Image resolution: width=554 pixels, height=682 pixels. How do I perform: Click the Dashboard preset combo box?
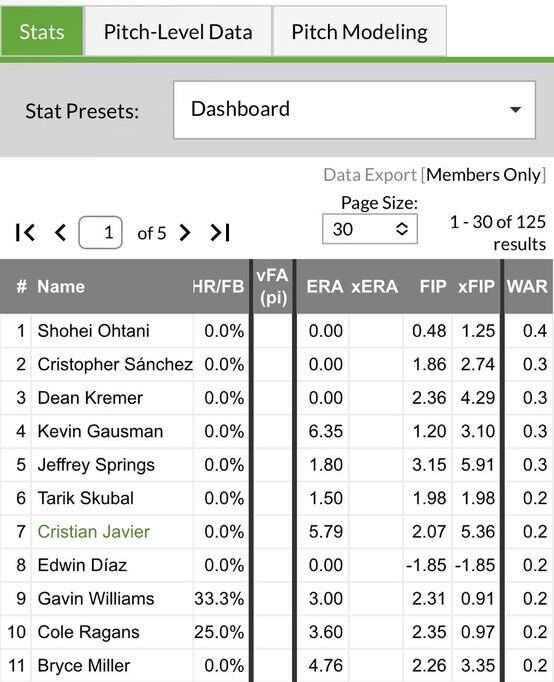[x=354, y=110]
